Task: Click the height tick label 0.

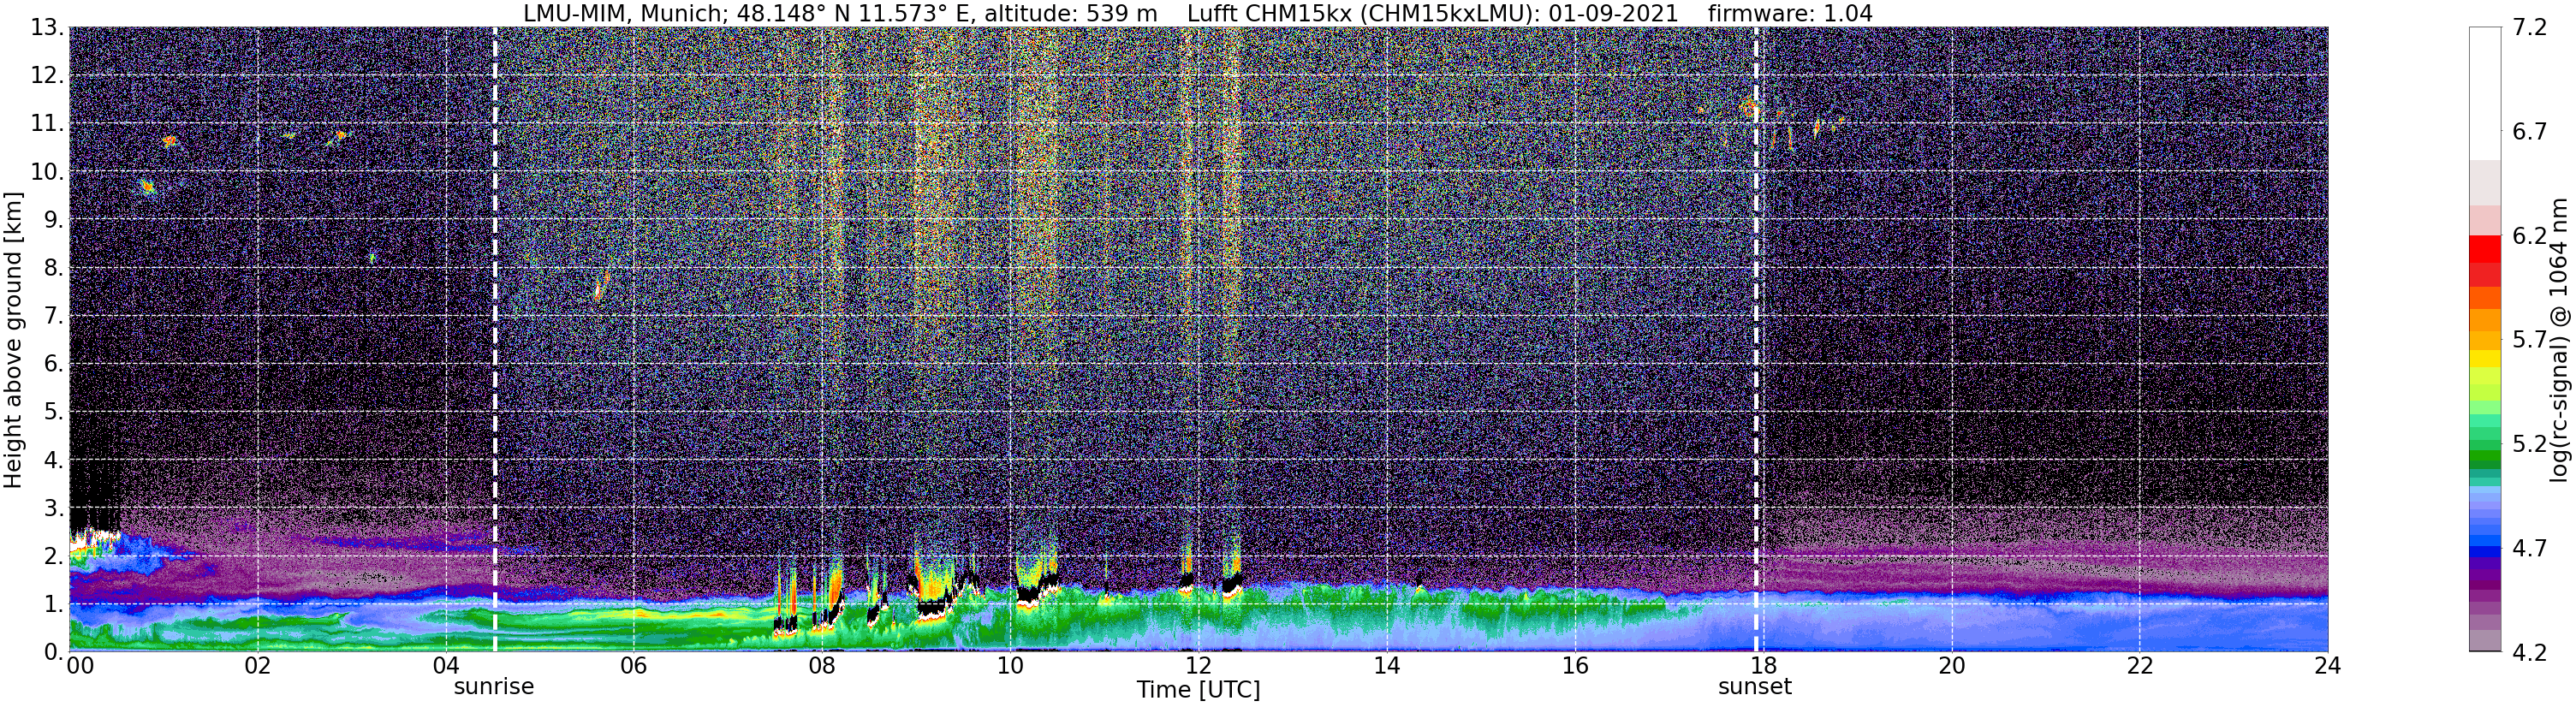Action: (55, 652)
